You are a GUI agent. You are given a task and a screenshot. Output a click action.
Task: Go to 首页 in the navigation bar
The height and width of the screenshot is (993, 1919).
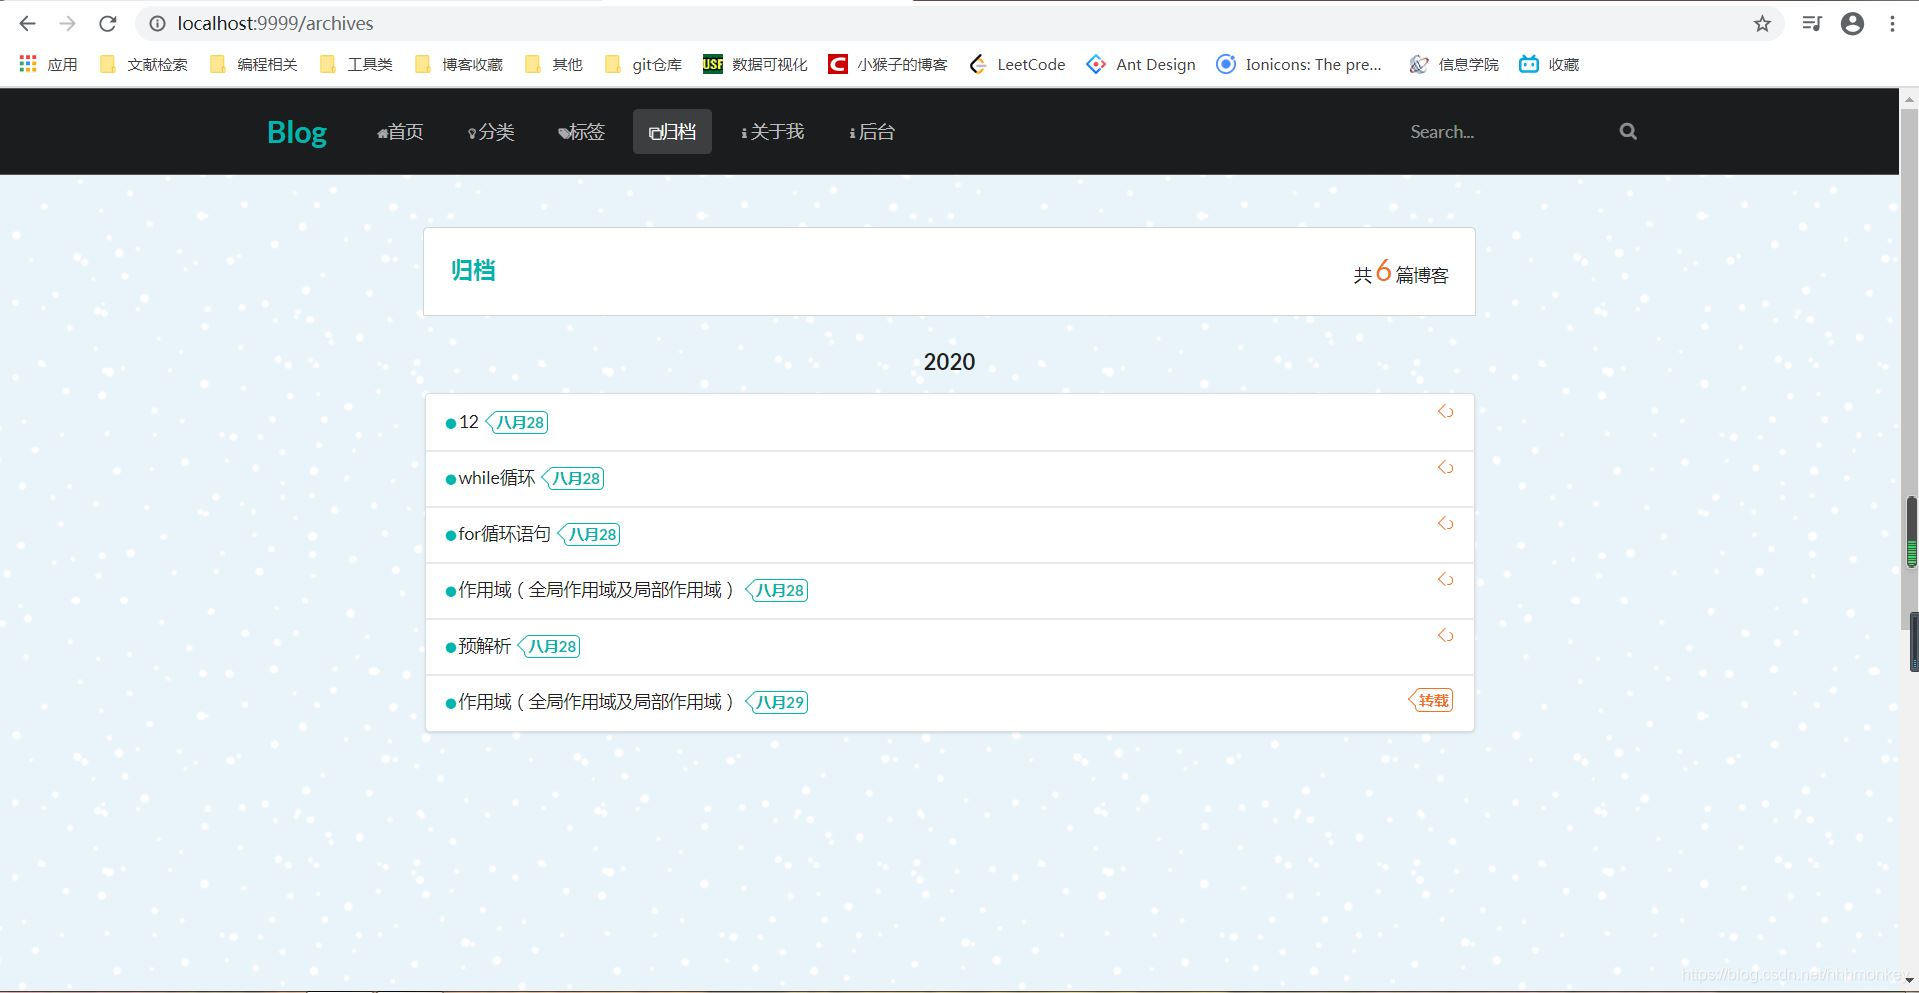[x=400, y=132]
